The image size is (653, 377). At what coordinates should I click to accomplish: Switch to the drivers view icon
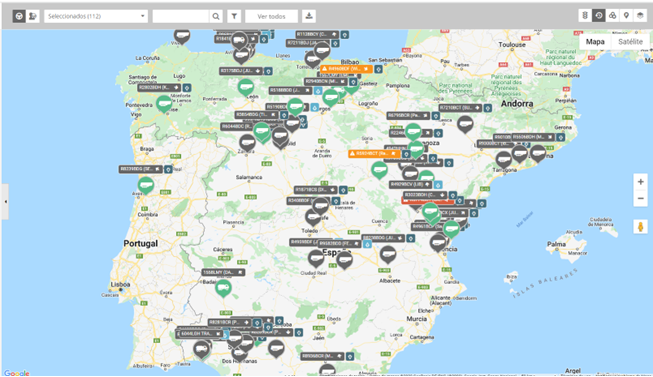tap(33, 16)
